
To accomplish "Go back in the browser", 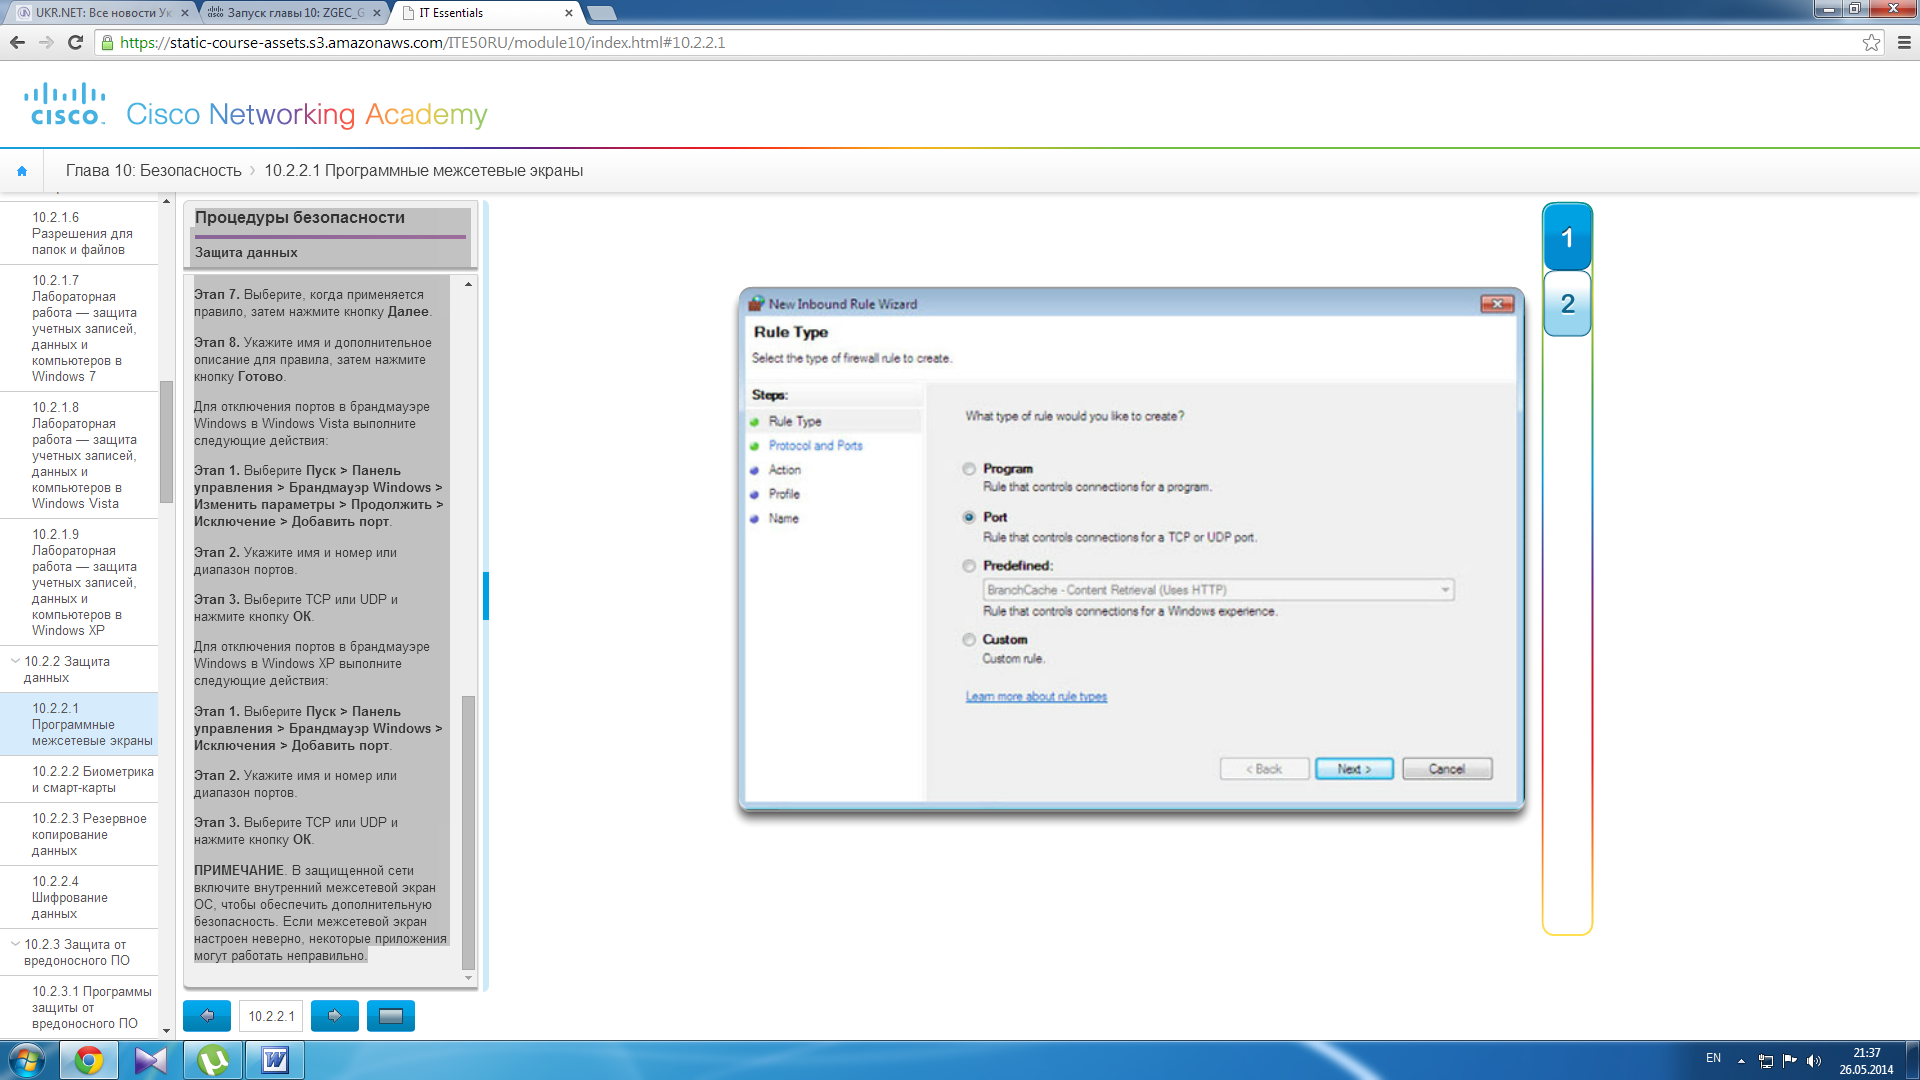I will point(17,42).
